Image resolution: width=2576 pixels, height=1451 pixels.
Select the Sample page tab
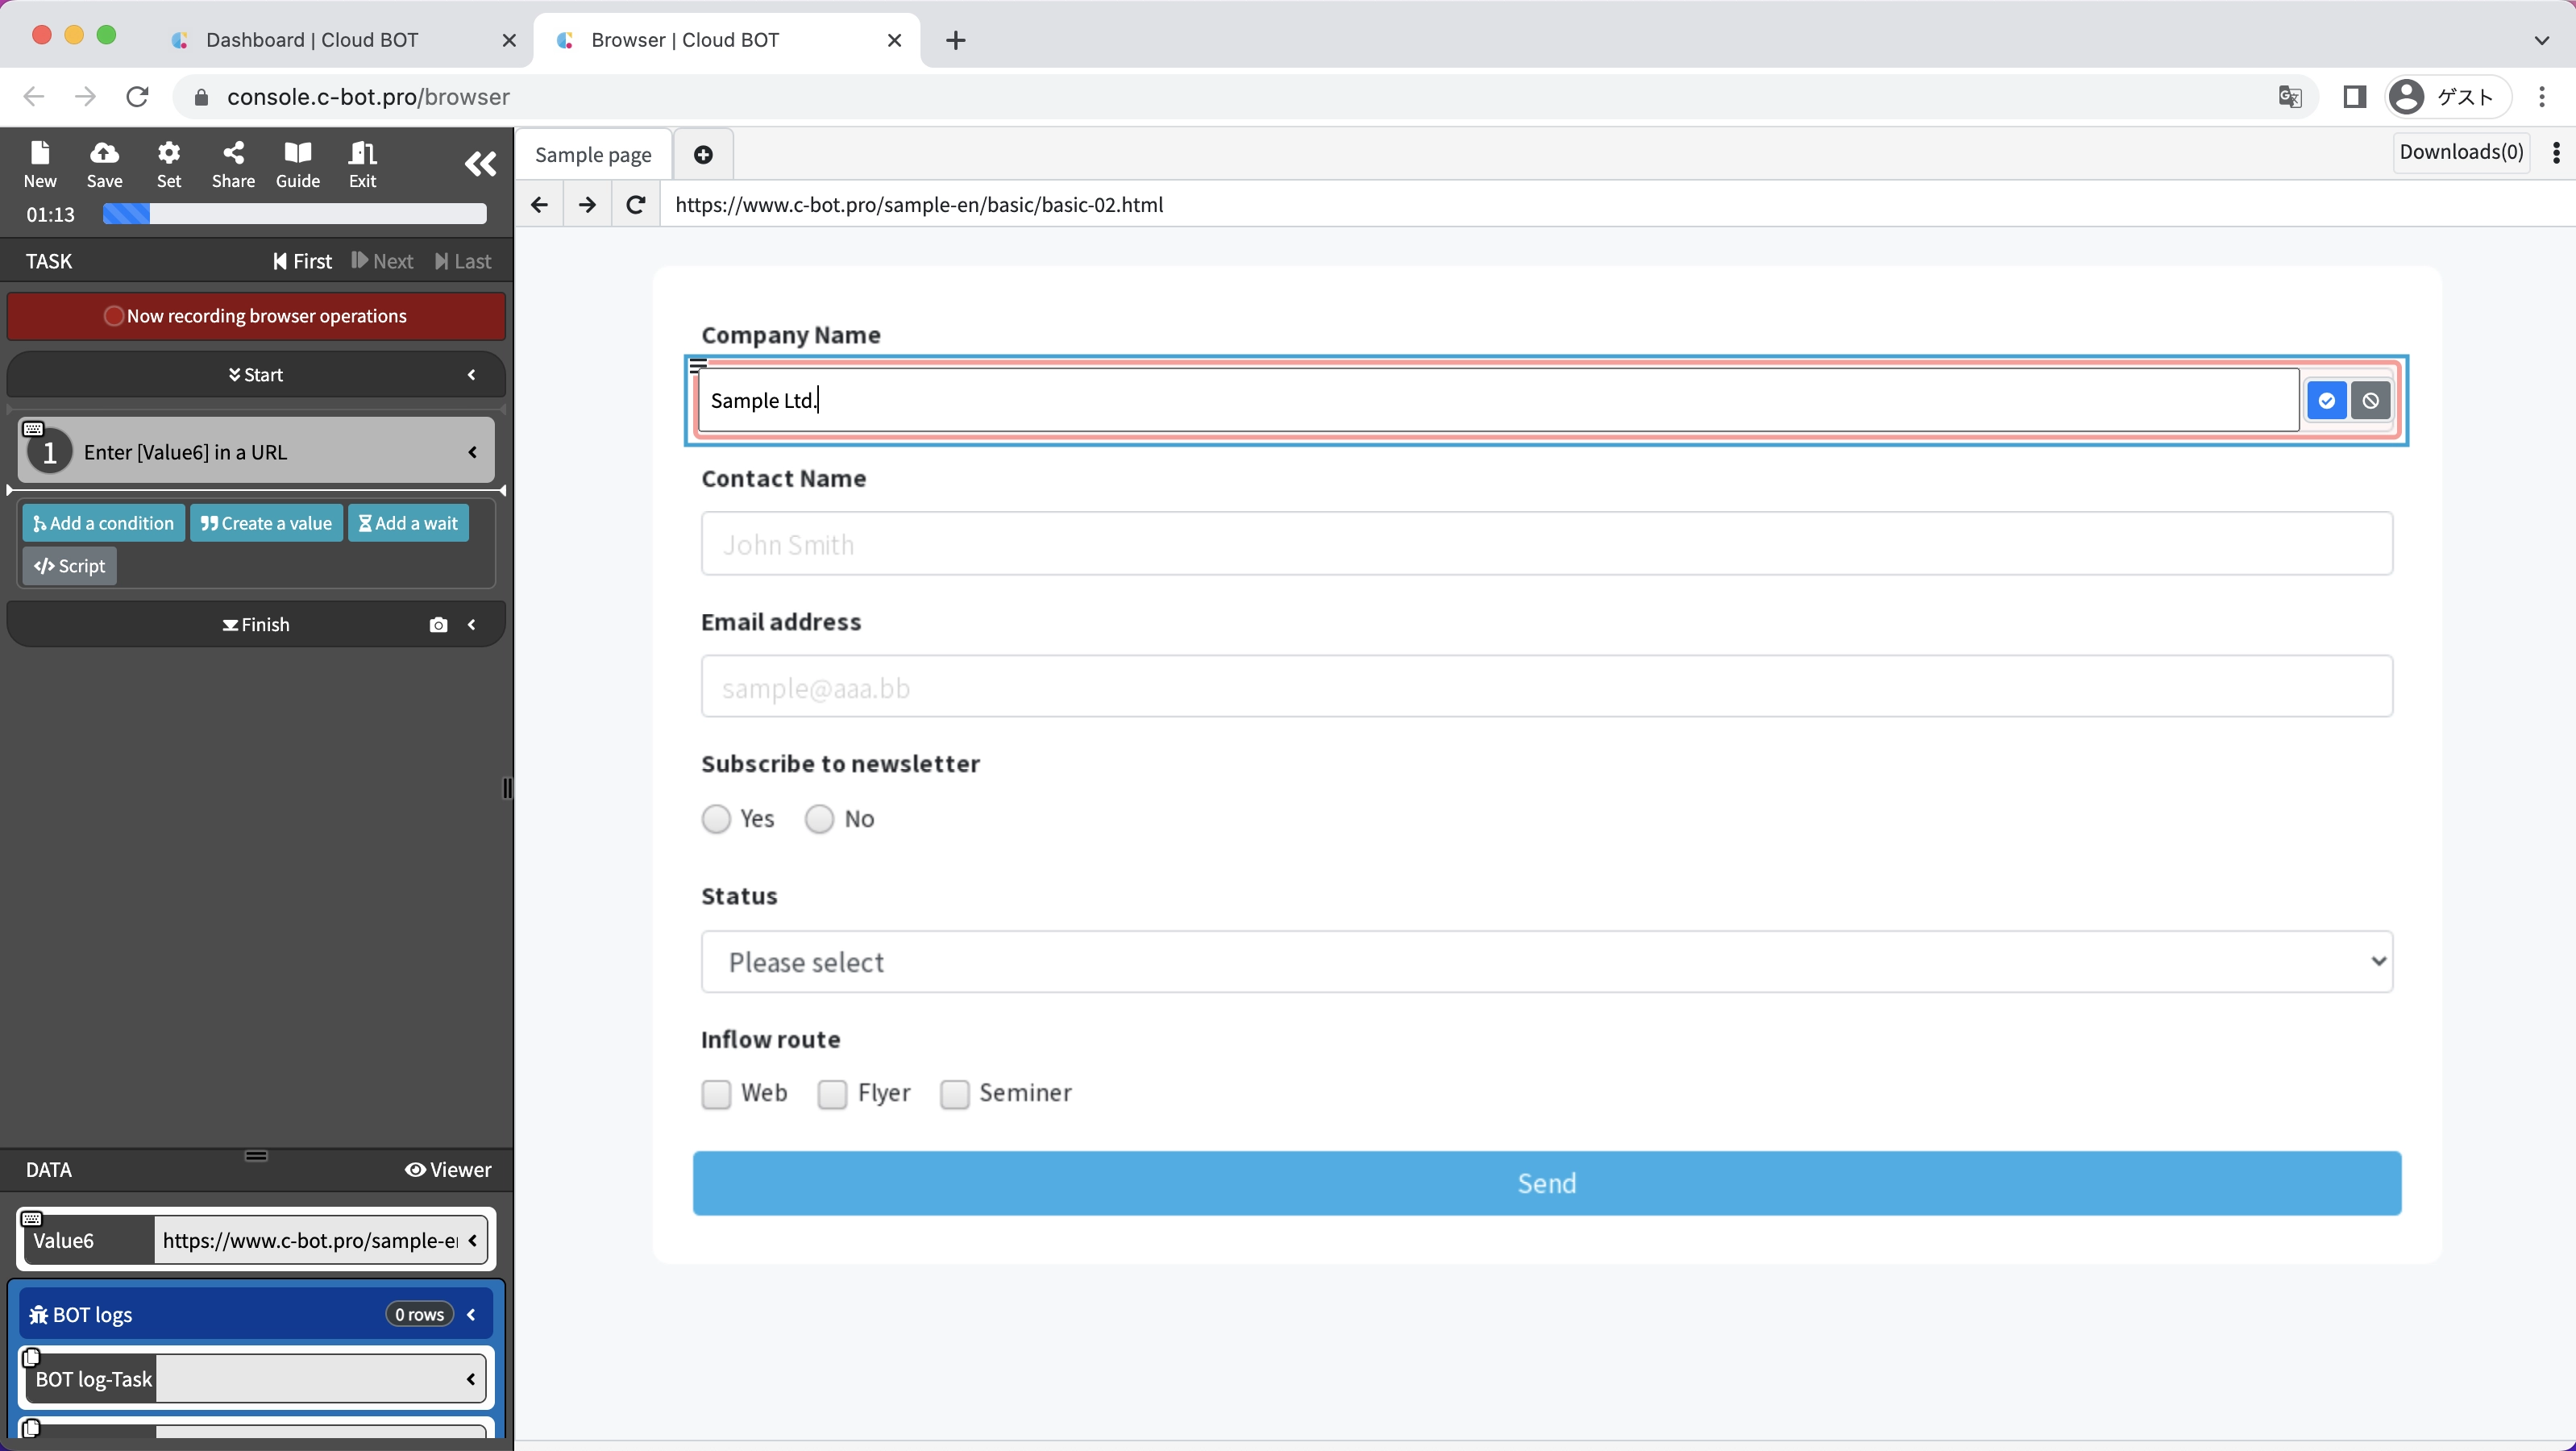click(x=593, y=155)
